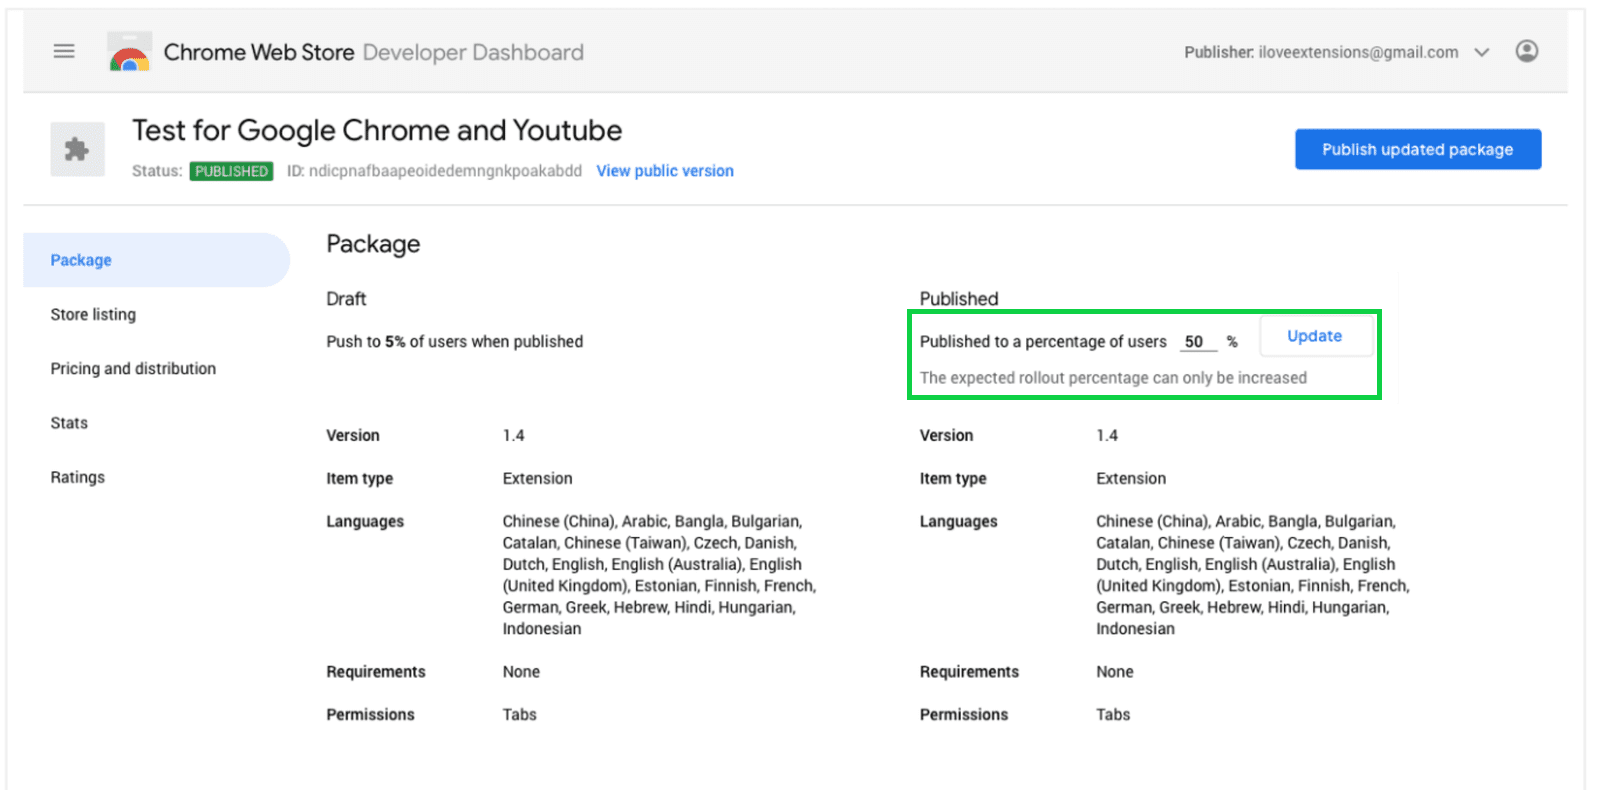The height and width of the screenshot is (790, 1600).
Task: Click the extension puzzle piece icon
Action: click(x=77, y=149)
